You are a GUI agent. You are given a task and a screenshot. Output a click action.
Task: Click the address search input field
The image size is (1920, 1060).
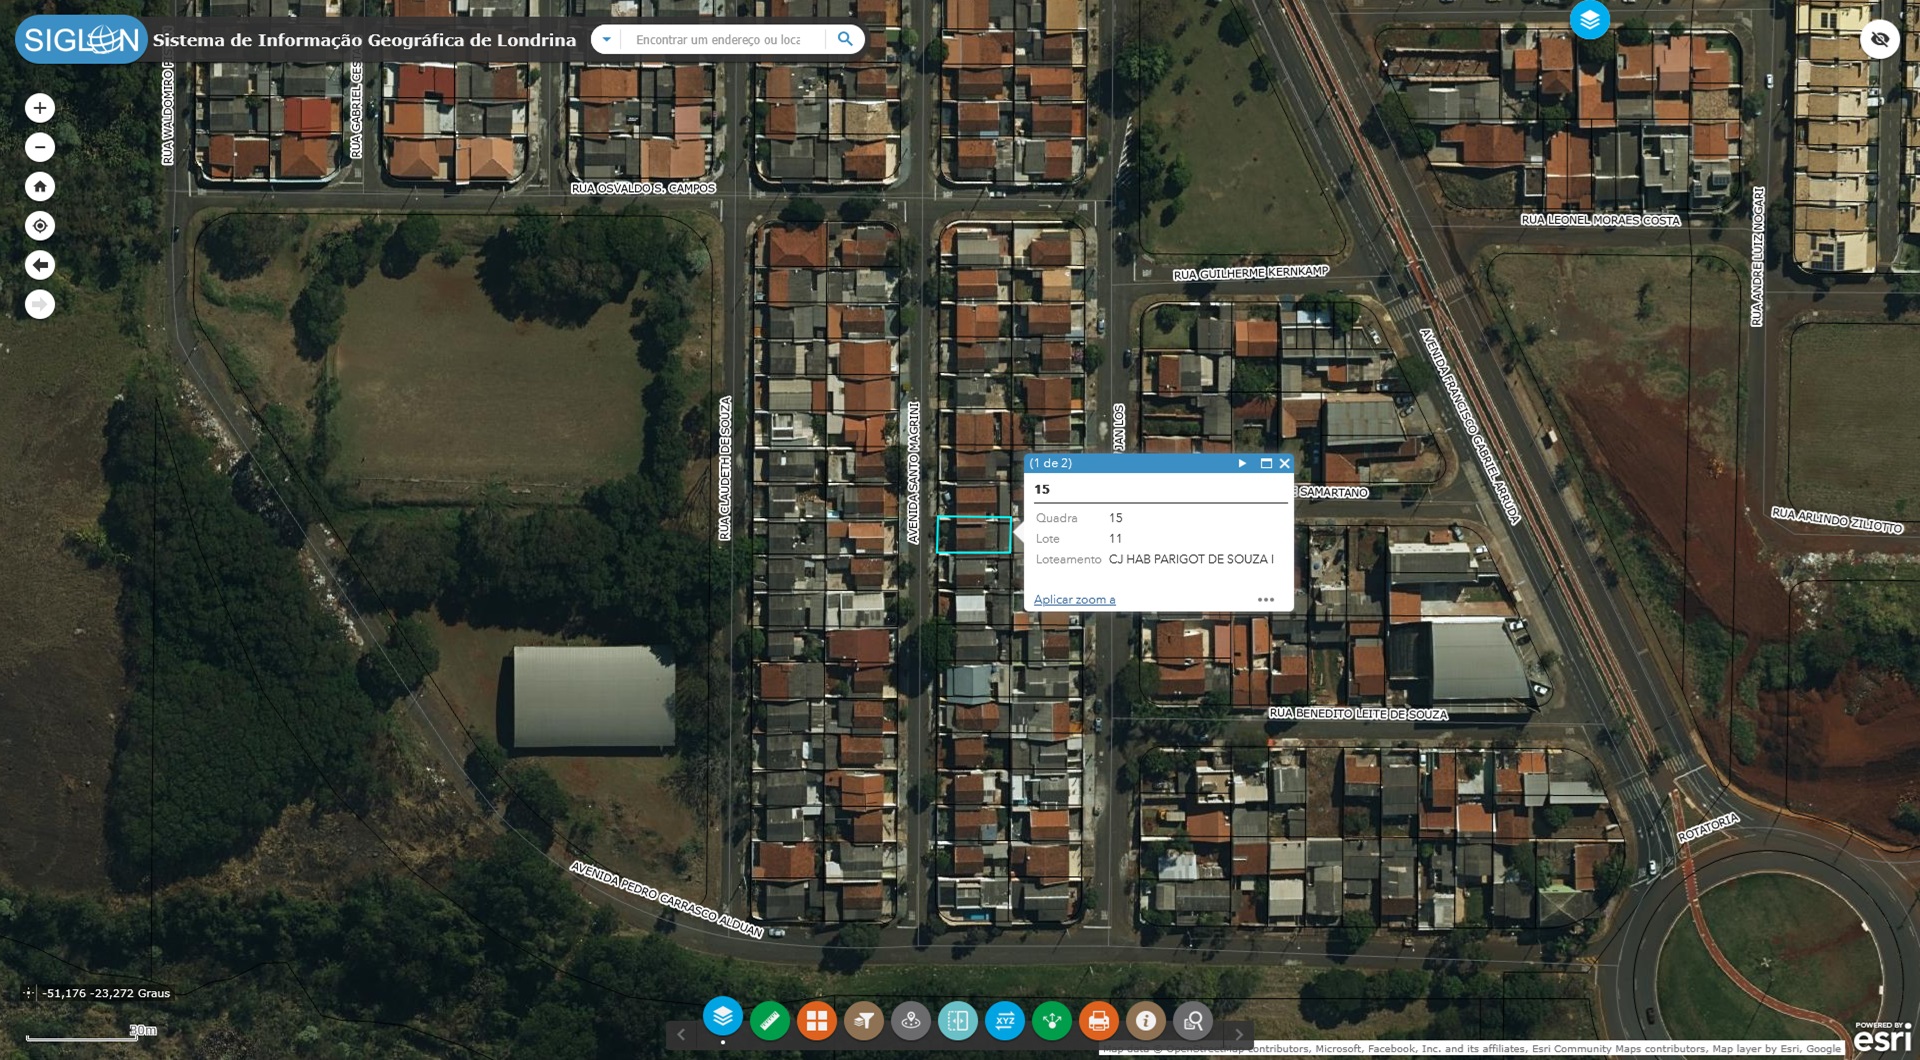point(722,39)
